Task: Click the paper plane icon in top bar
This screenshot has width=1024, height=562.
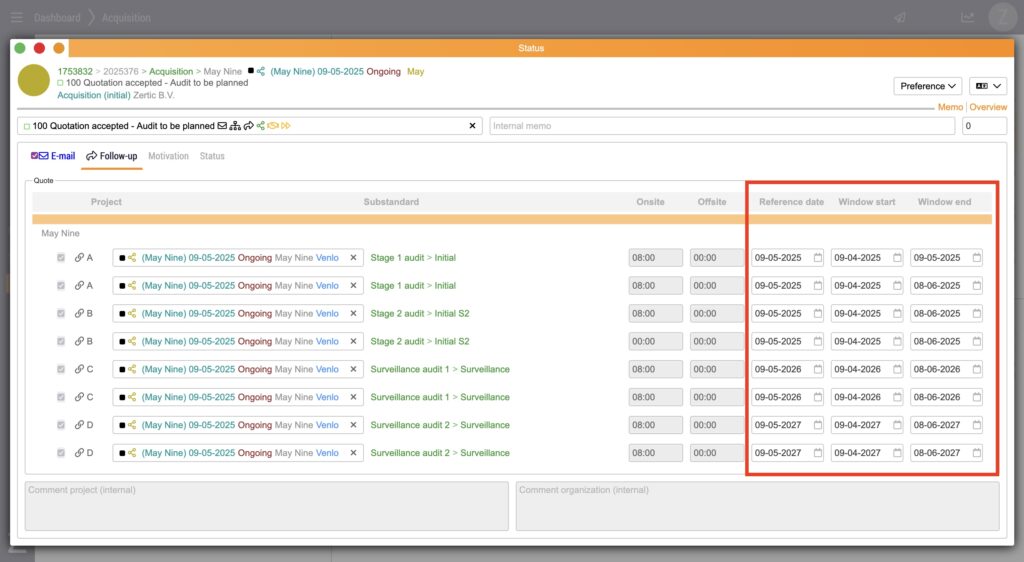Action: point(900,17)
